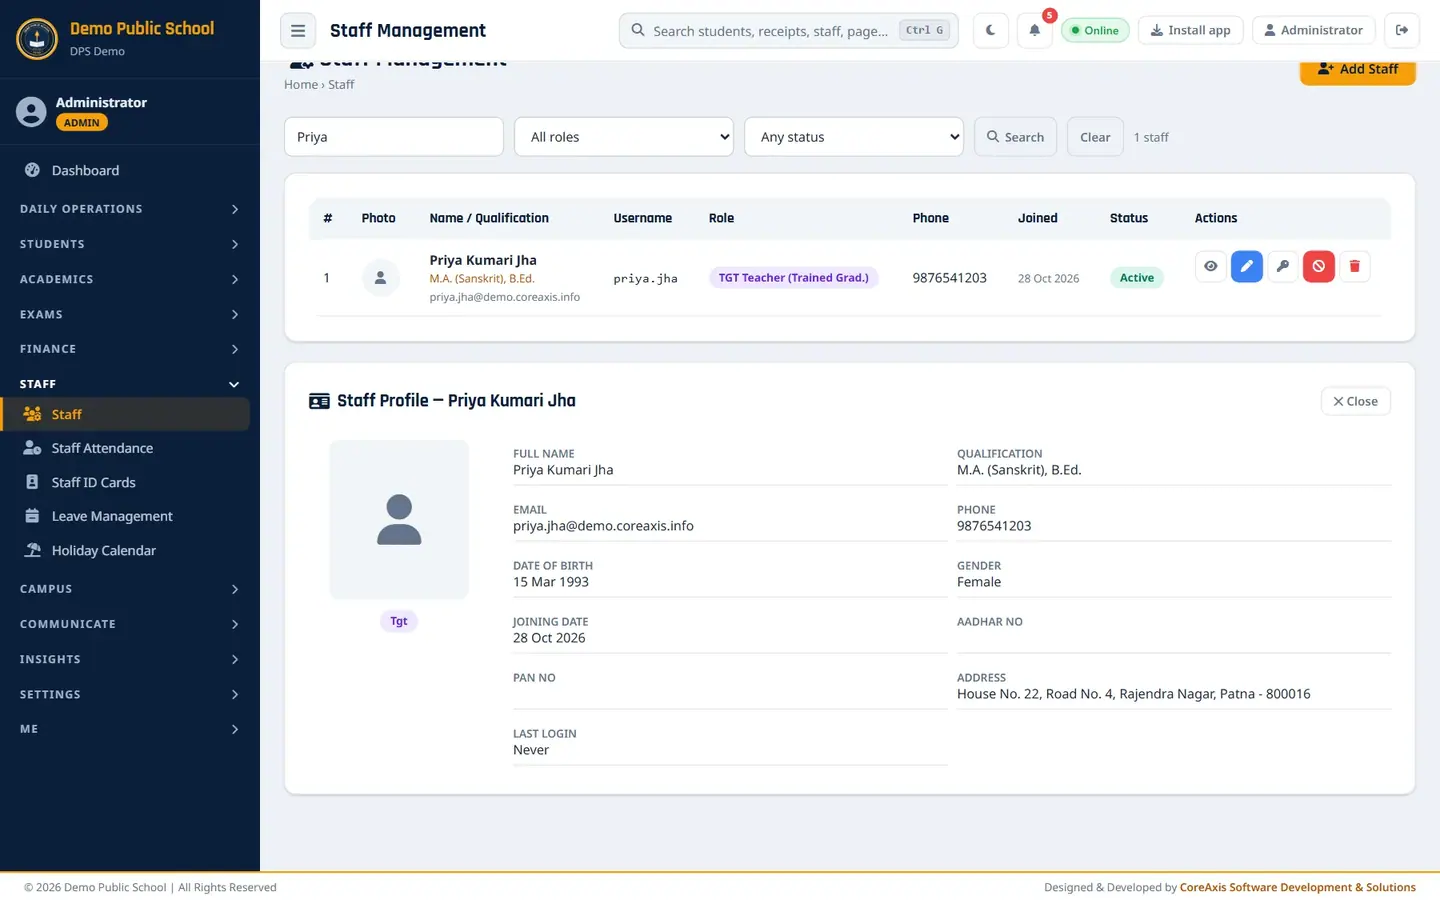
Task: Click the logout arrow icon
Action: (x=1402, y=30)
